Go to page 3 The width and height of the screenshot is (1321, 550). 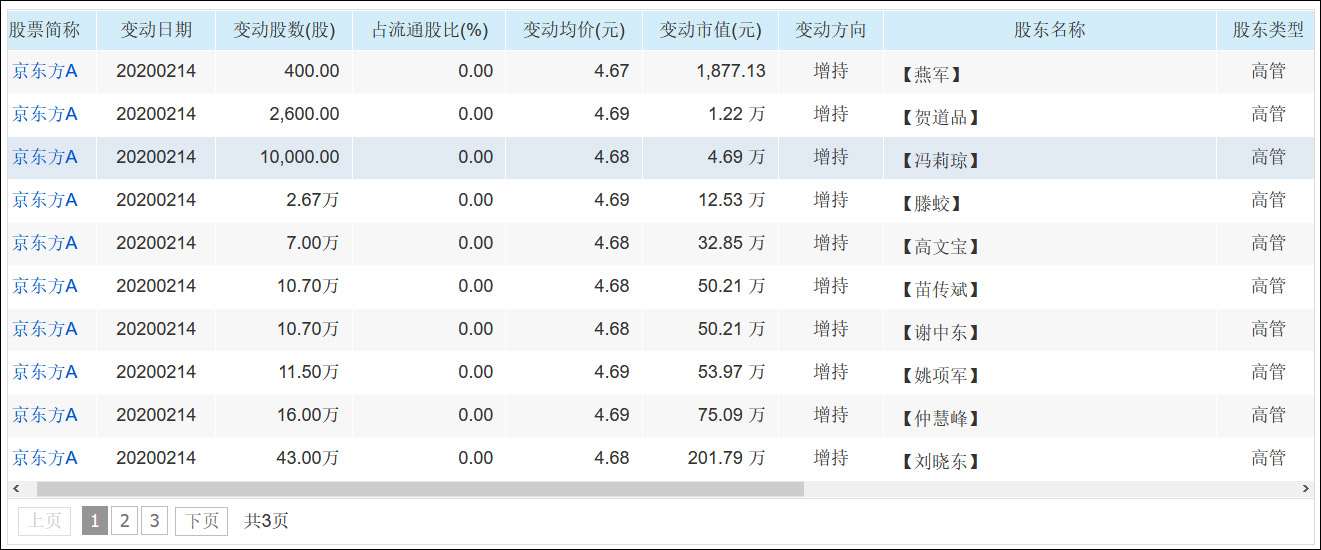[x=154, y=521]
